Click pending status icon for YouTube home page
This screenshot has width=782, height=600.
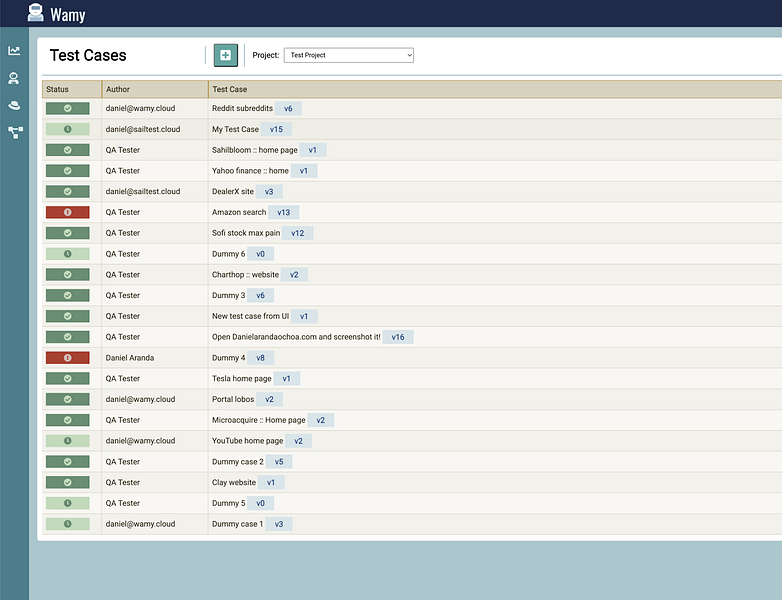point(68,441)
